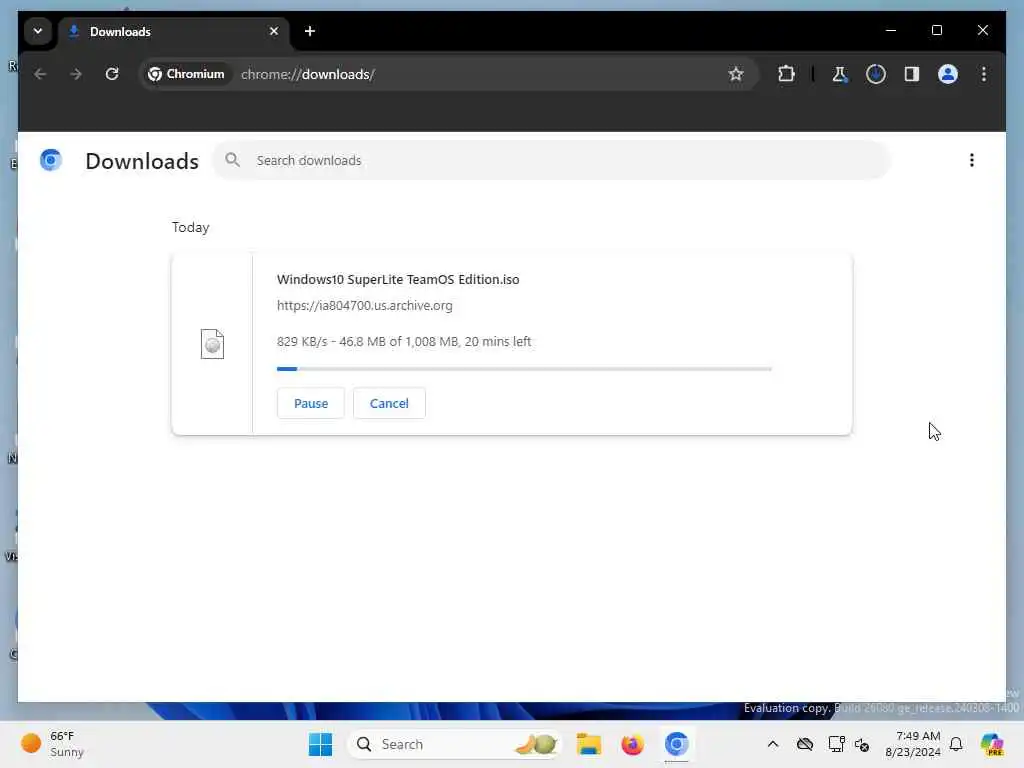This screenshot has height=768, width=1024.
Task: Open the downloads page more actions menu
Action: pyautogui.click(x=972, y=160)
